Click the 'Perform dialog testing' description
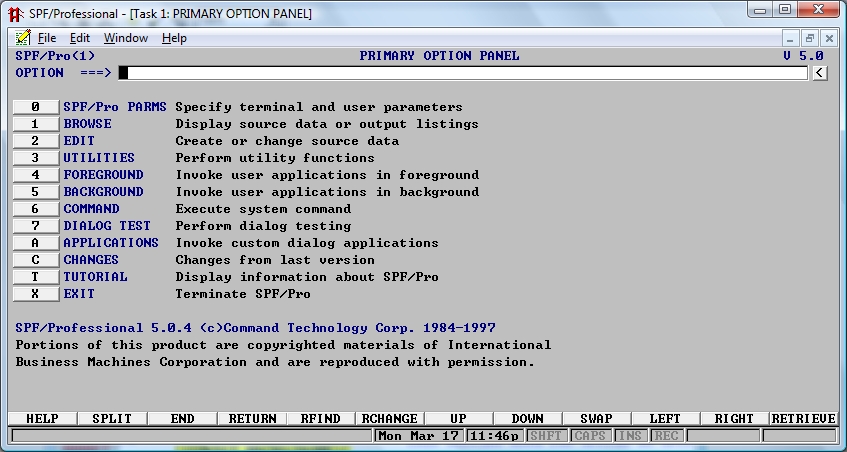The image size is (847, 452). click(x=263, y=226)
